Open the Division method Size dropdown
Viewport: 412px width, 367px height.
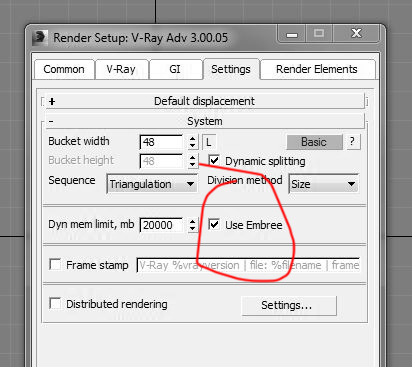[x=323, y=184]
